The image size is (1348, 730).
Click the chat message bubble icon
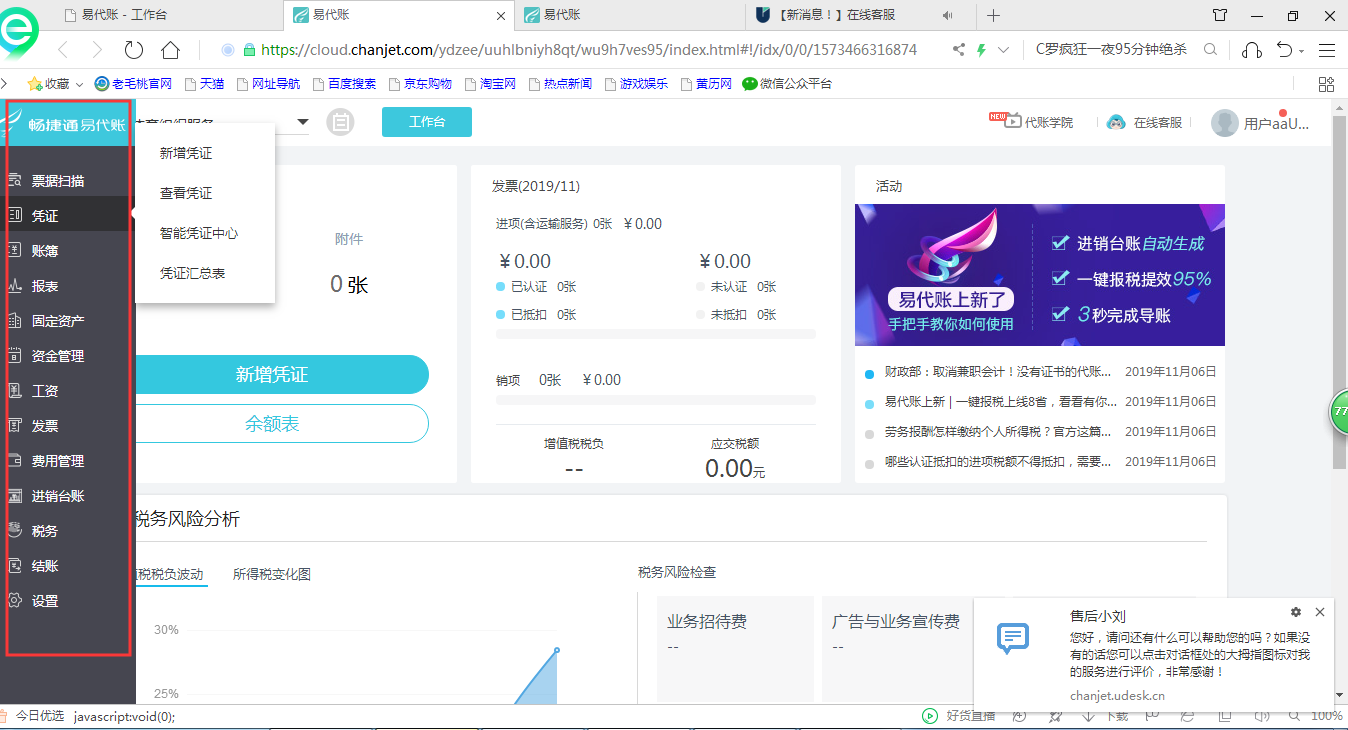[x=1013, y=637]
